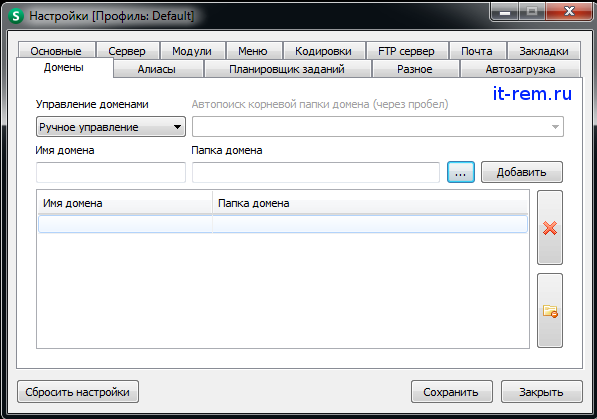The width and height of the screenshot is (597, 419).
Task: Switch to the Почта tab
Action: (x=477, y=51)
